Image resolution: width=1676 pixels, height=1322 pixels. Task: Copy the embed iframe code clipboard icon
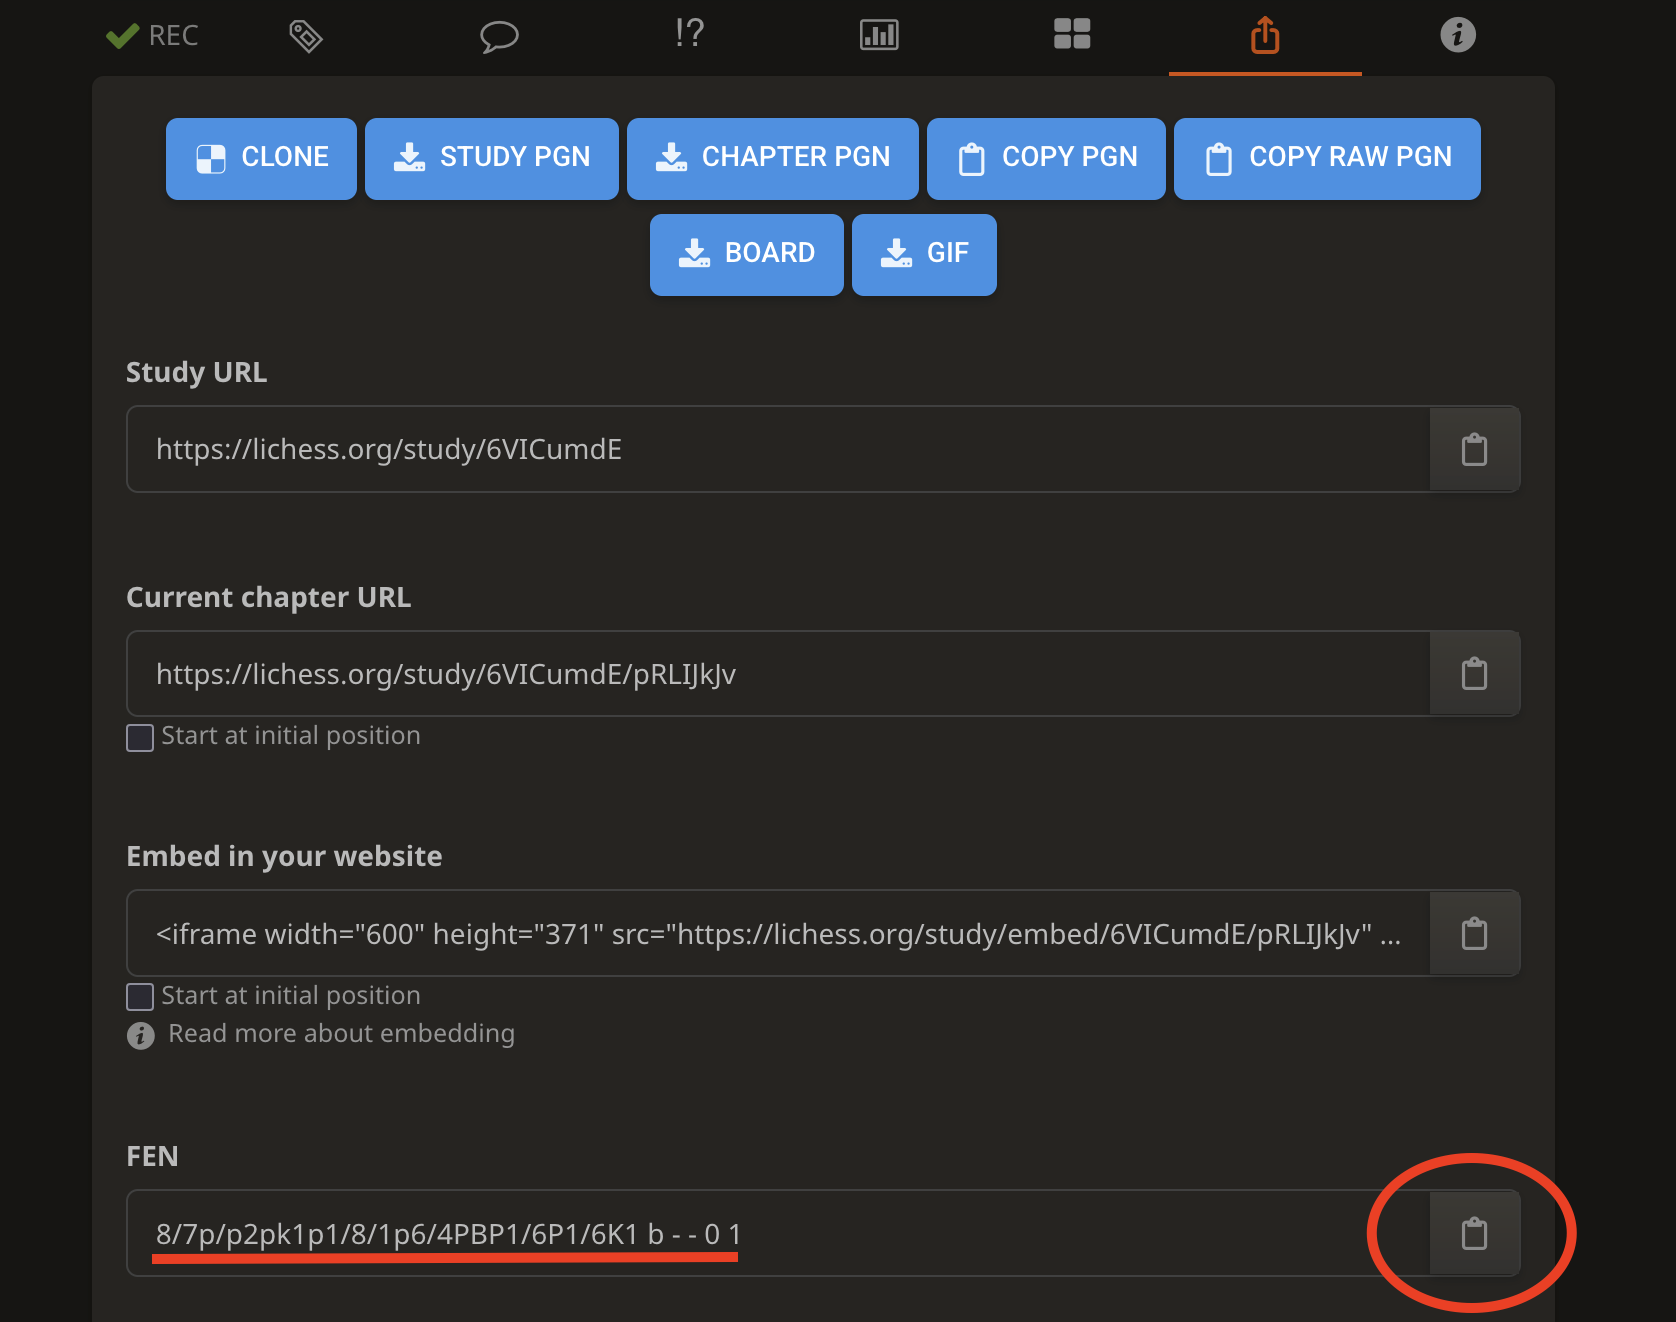tap(1473, 933)
